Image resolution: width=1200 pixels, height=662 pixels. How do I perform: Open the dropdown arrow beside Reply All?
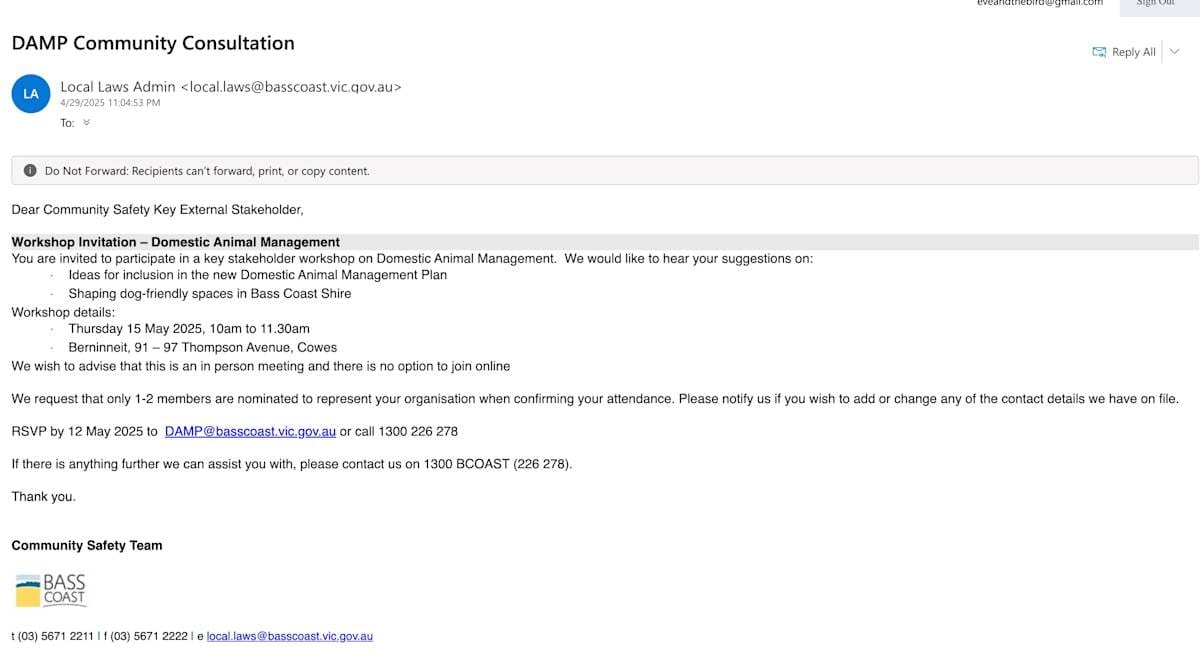pos(1175,52)
